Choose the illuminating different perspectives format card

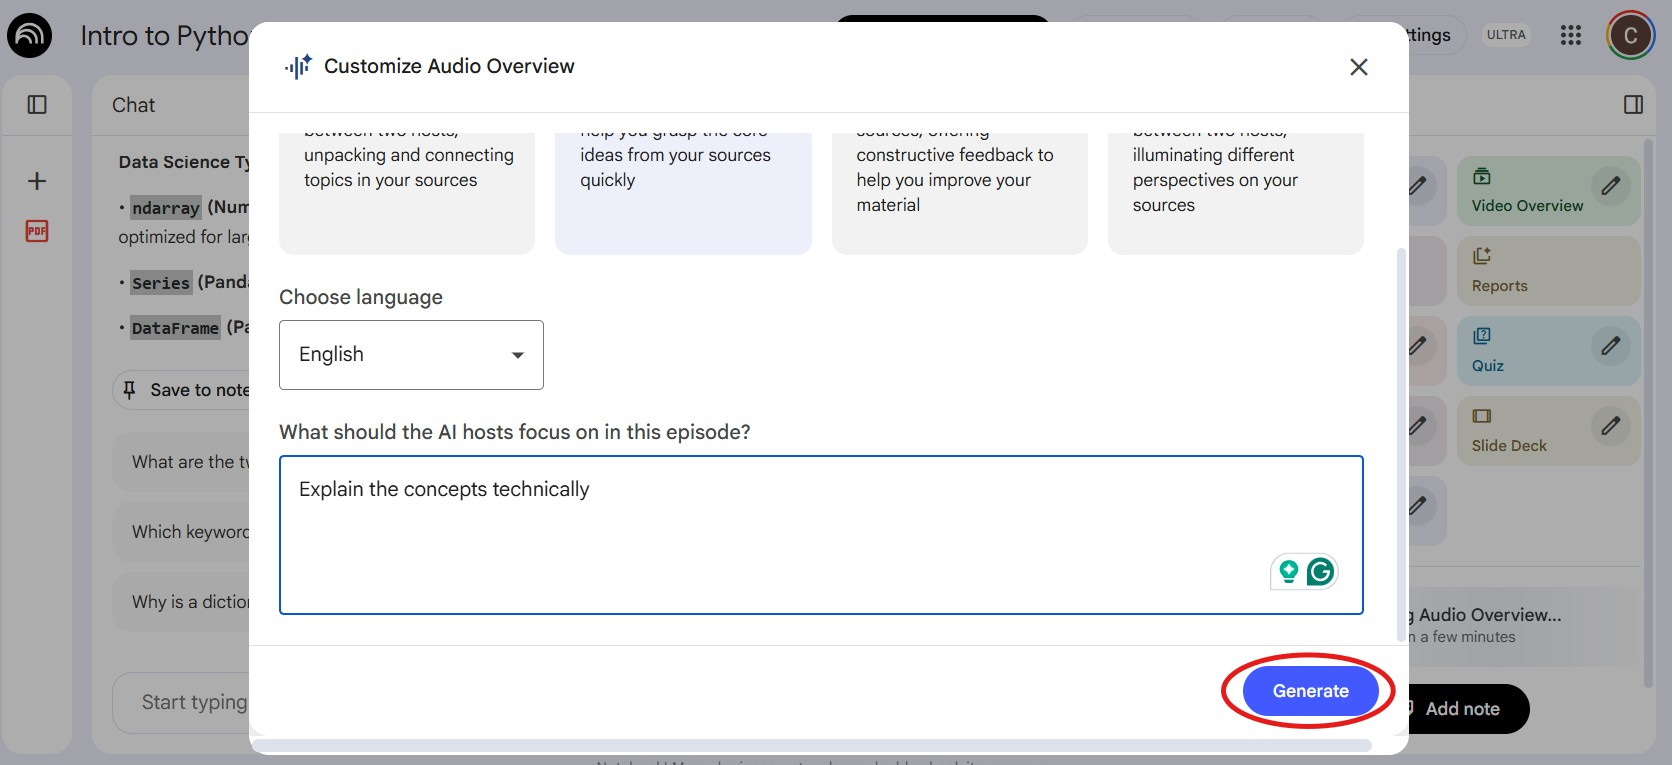[x=1236, y=193]
